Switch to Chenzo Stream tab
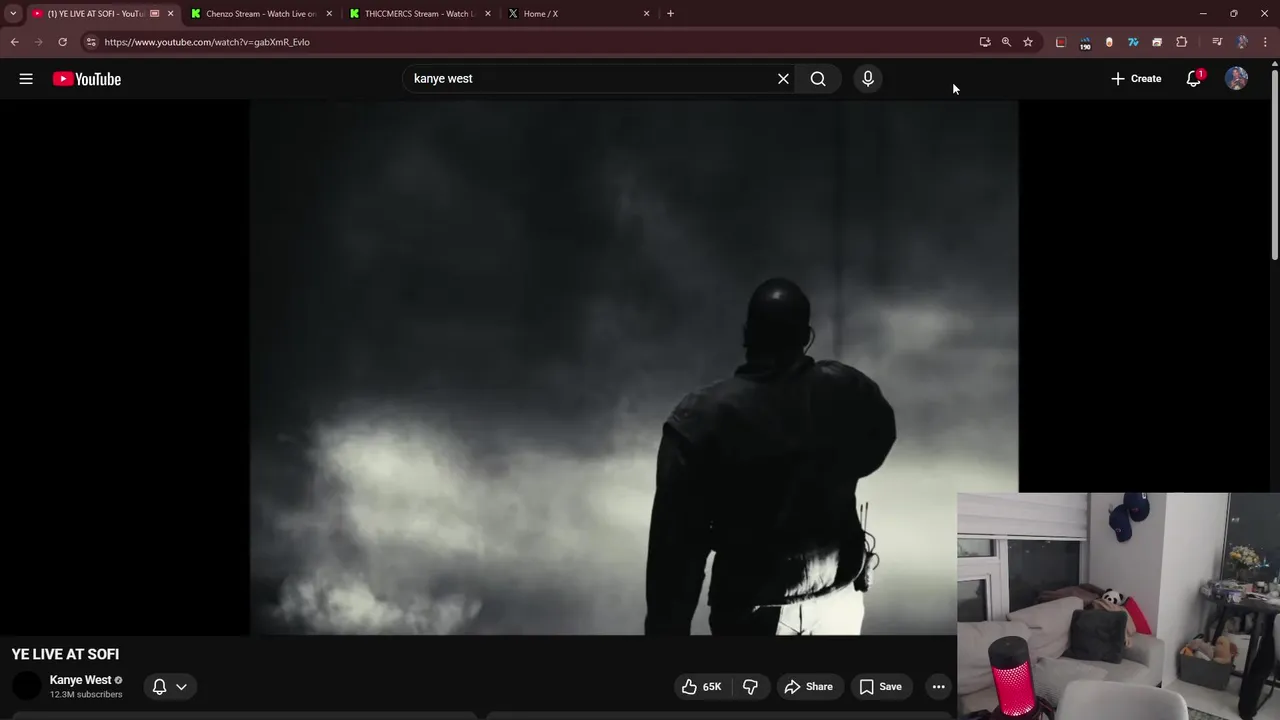The width and height of the screenshot is (1280, 720). click(260, 14)
